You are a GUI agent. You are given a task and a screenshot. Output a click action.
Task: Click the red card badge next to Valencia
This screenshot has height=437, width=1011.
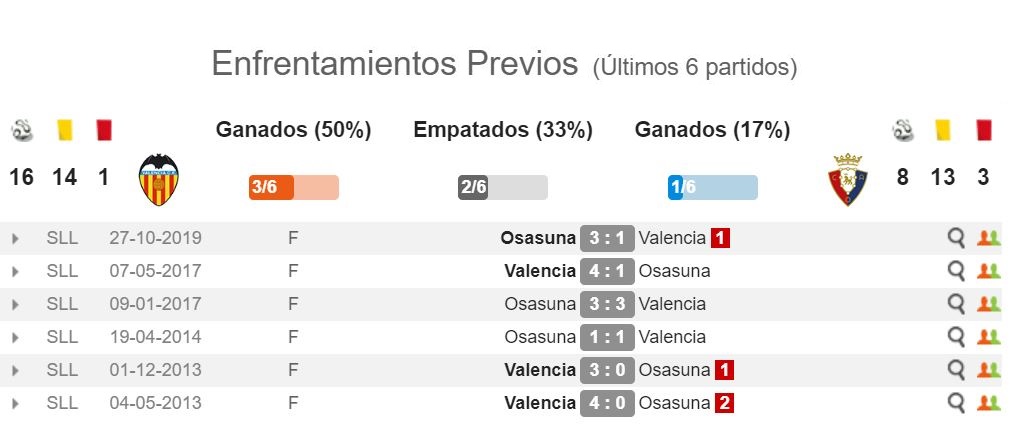[x=720, y=238]
